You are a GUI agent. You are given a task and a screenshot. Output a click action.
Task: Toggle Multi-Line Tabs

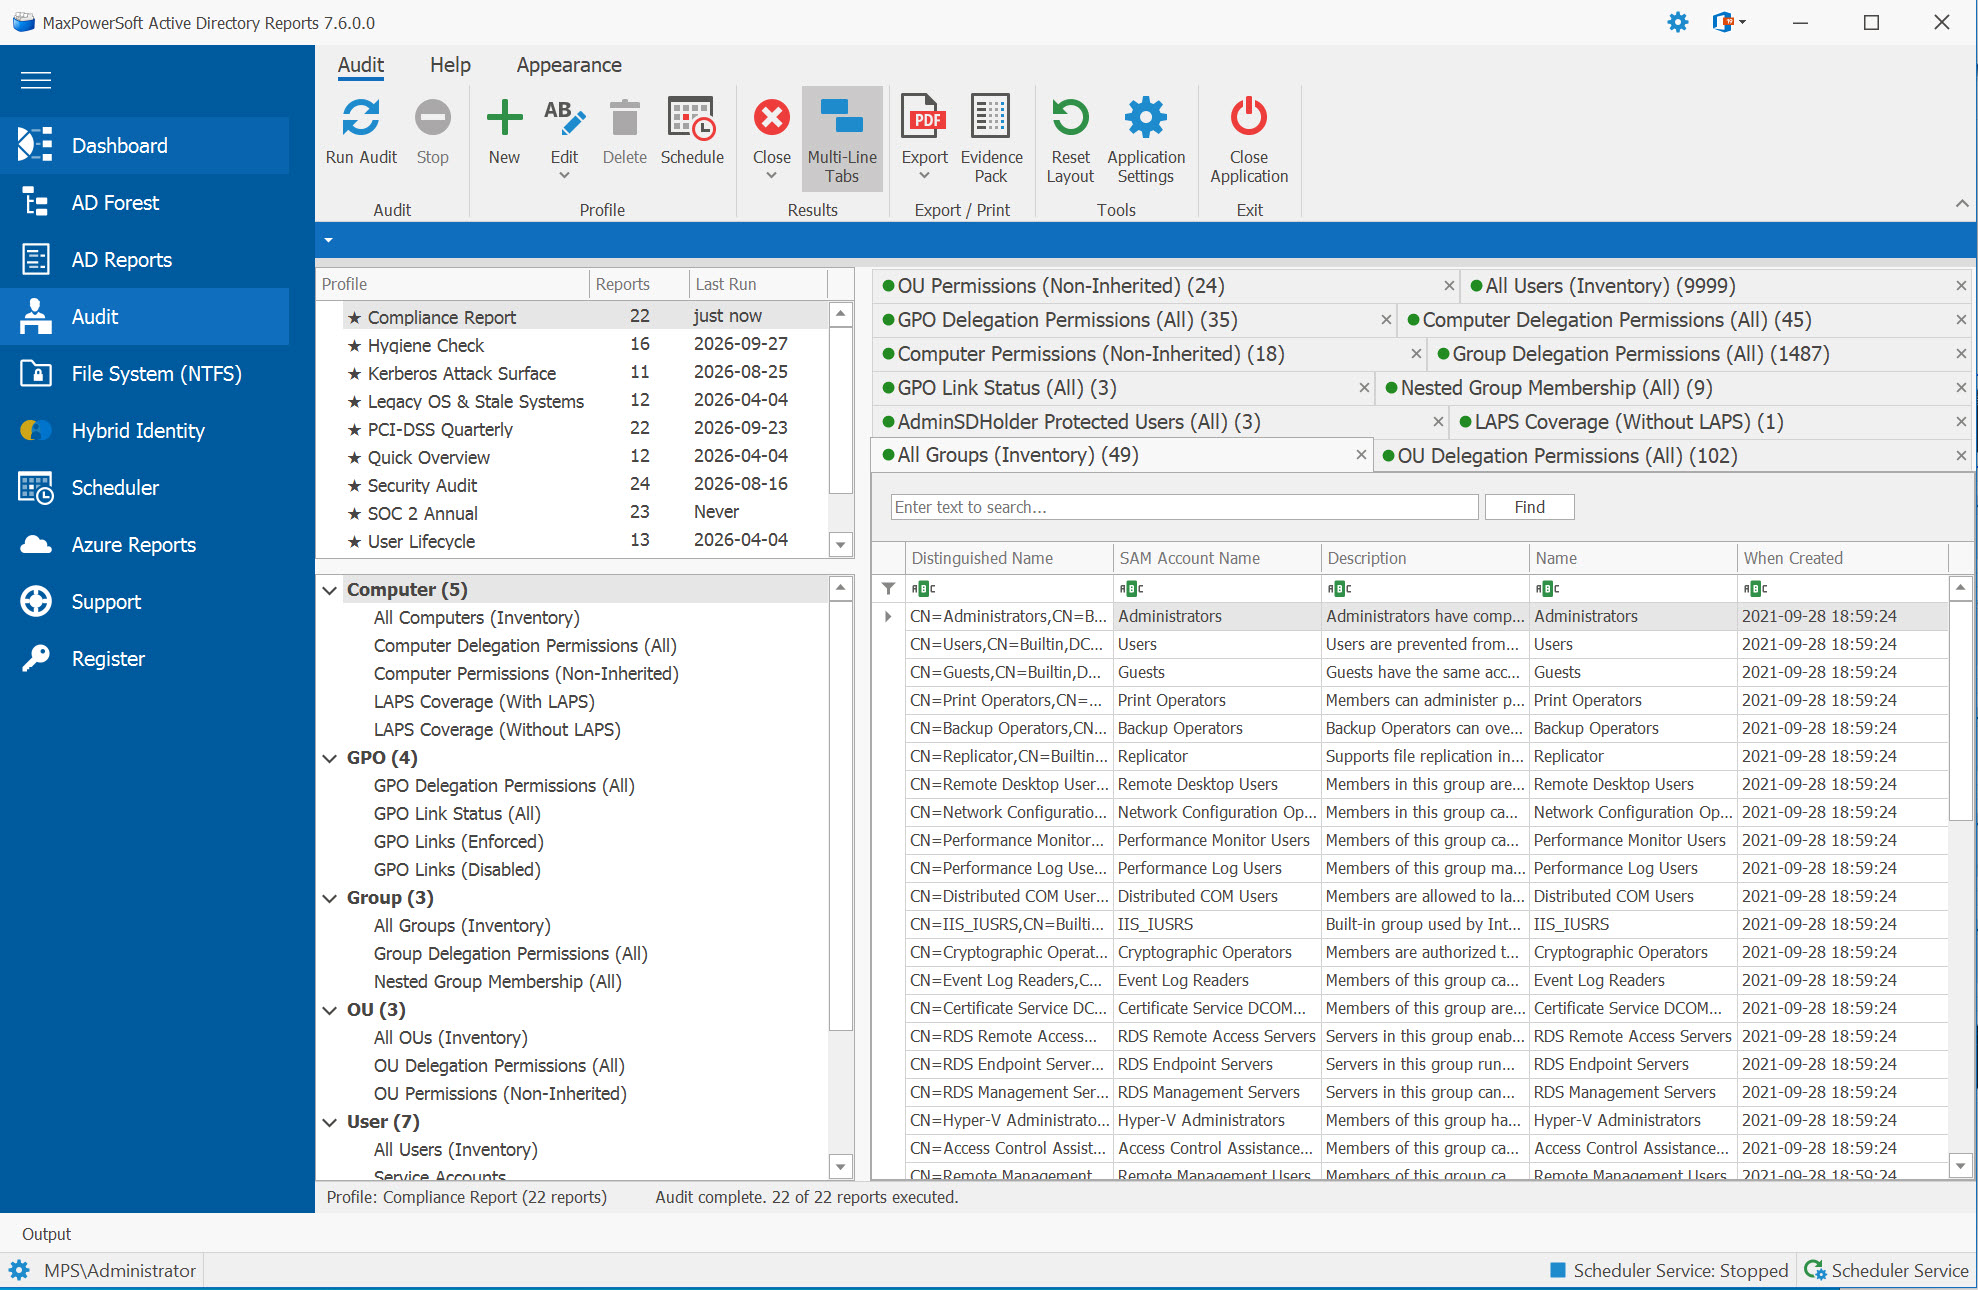(842, 139)
